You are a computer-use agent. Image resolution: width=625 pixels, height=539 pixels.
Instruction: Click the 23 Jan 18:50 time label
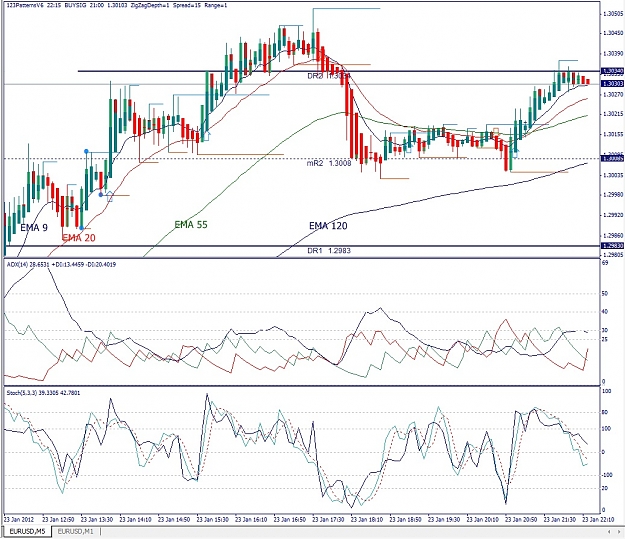point(406,520)
